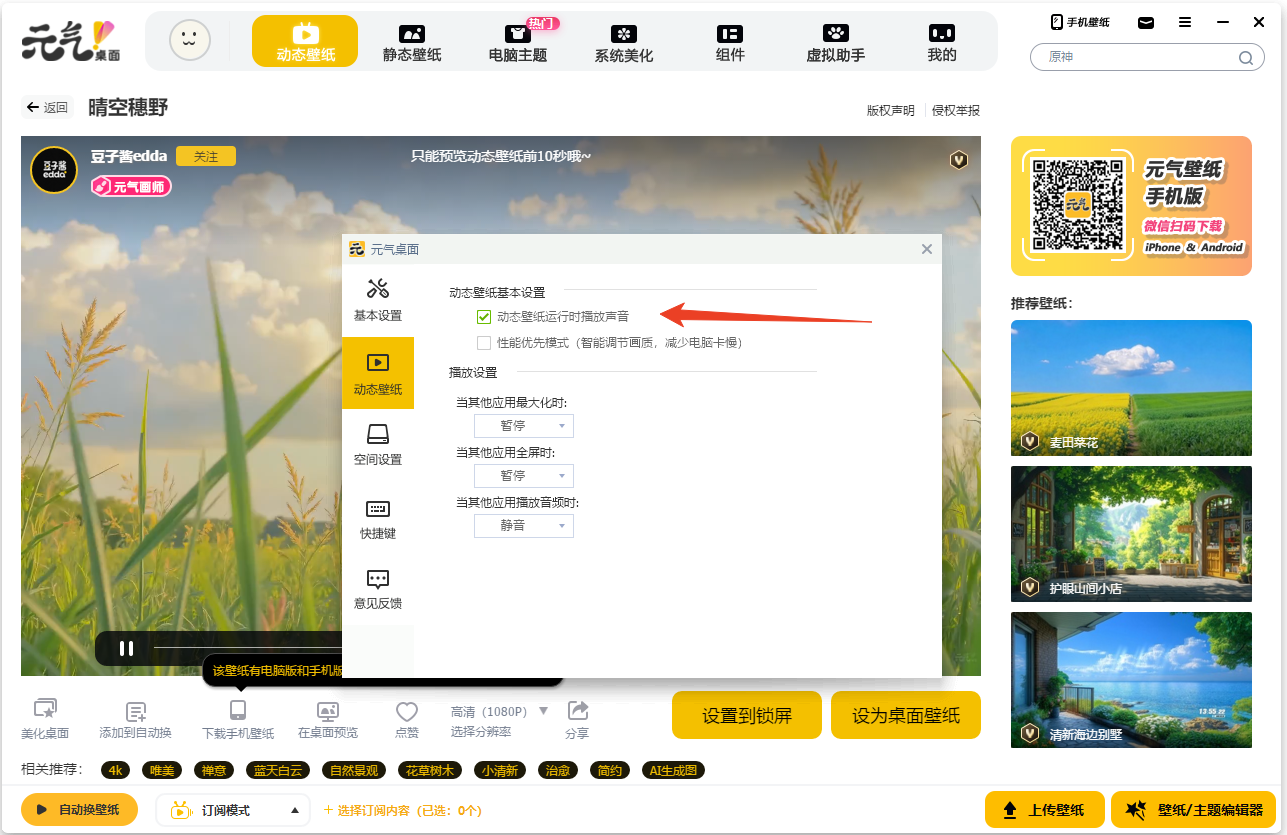Viewport: 1287px width, 835px height.
Task: Open the 静态壁纸 section
Action: pos(413,42)
